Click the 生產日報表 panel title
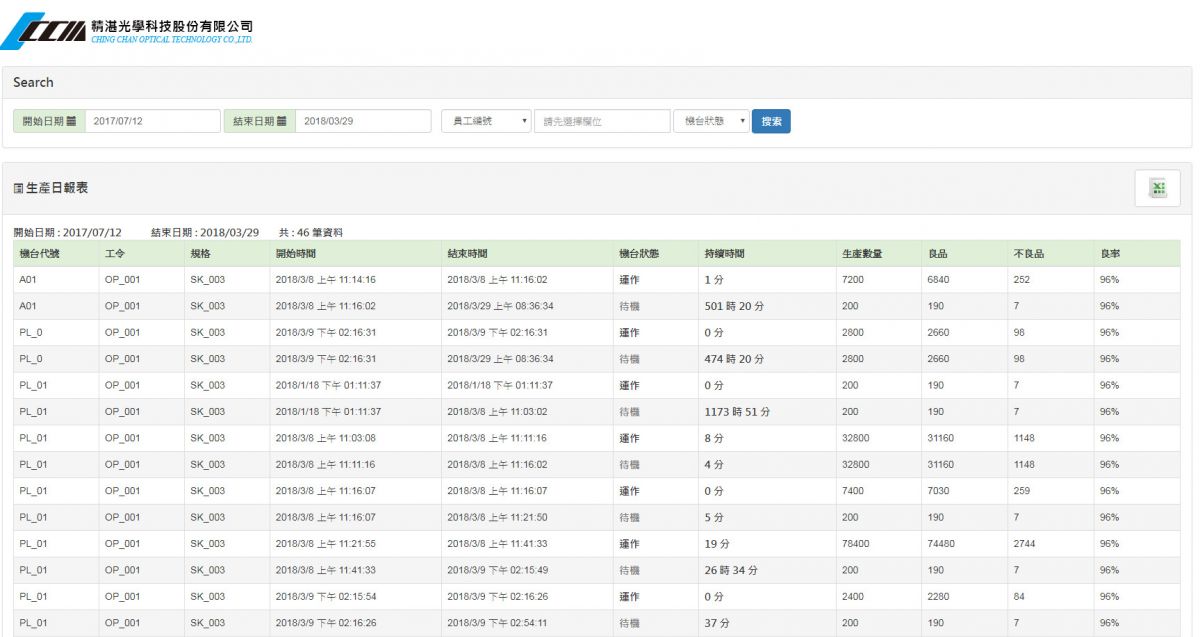The width and height of the screenshot is (1200, 637). pos(51,188)
